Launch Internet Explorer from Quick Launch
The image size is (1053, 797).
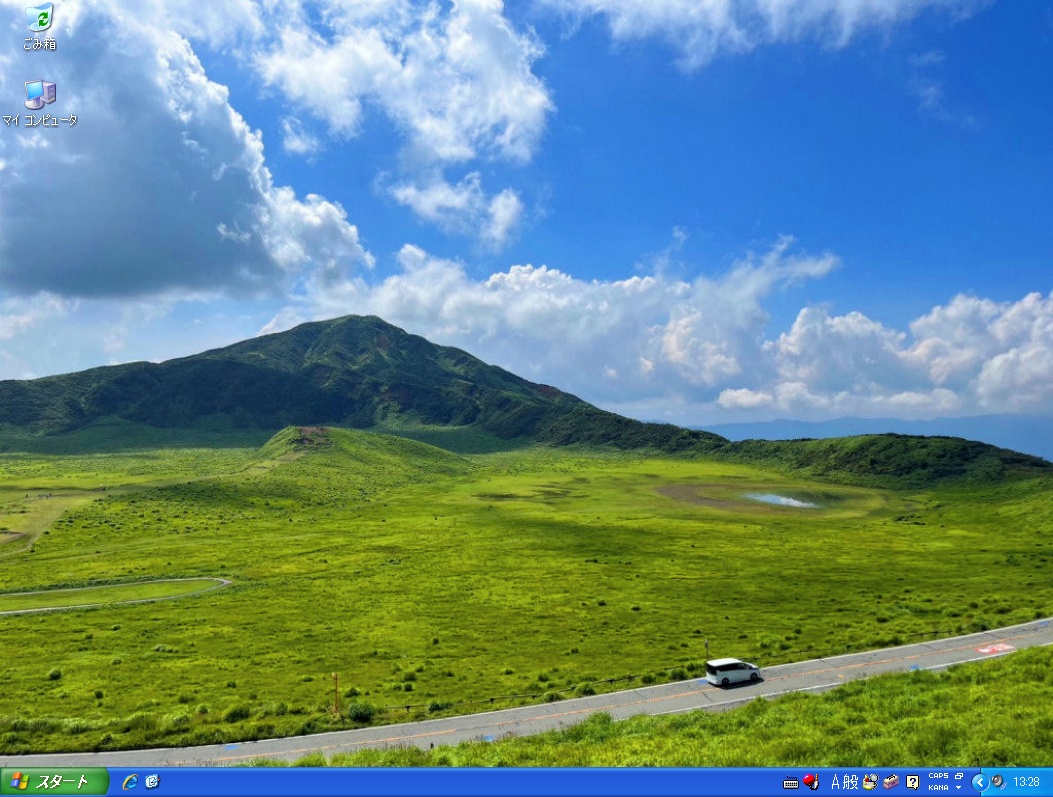[129, 782]
